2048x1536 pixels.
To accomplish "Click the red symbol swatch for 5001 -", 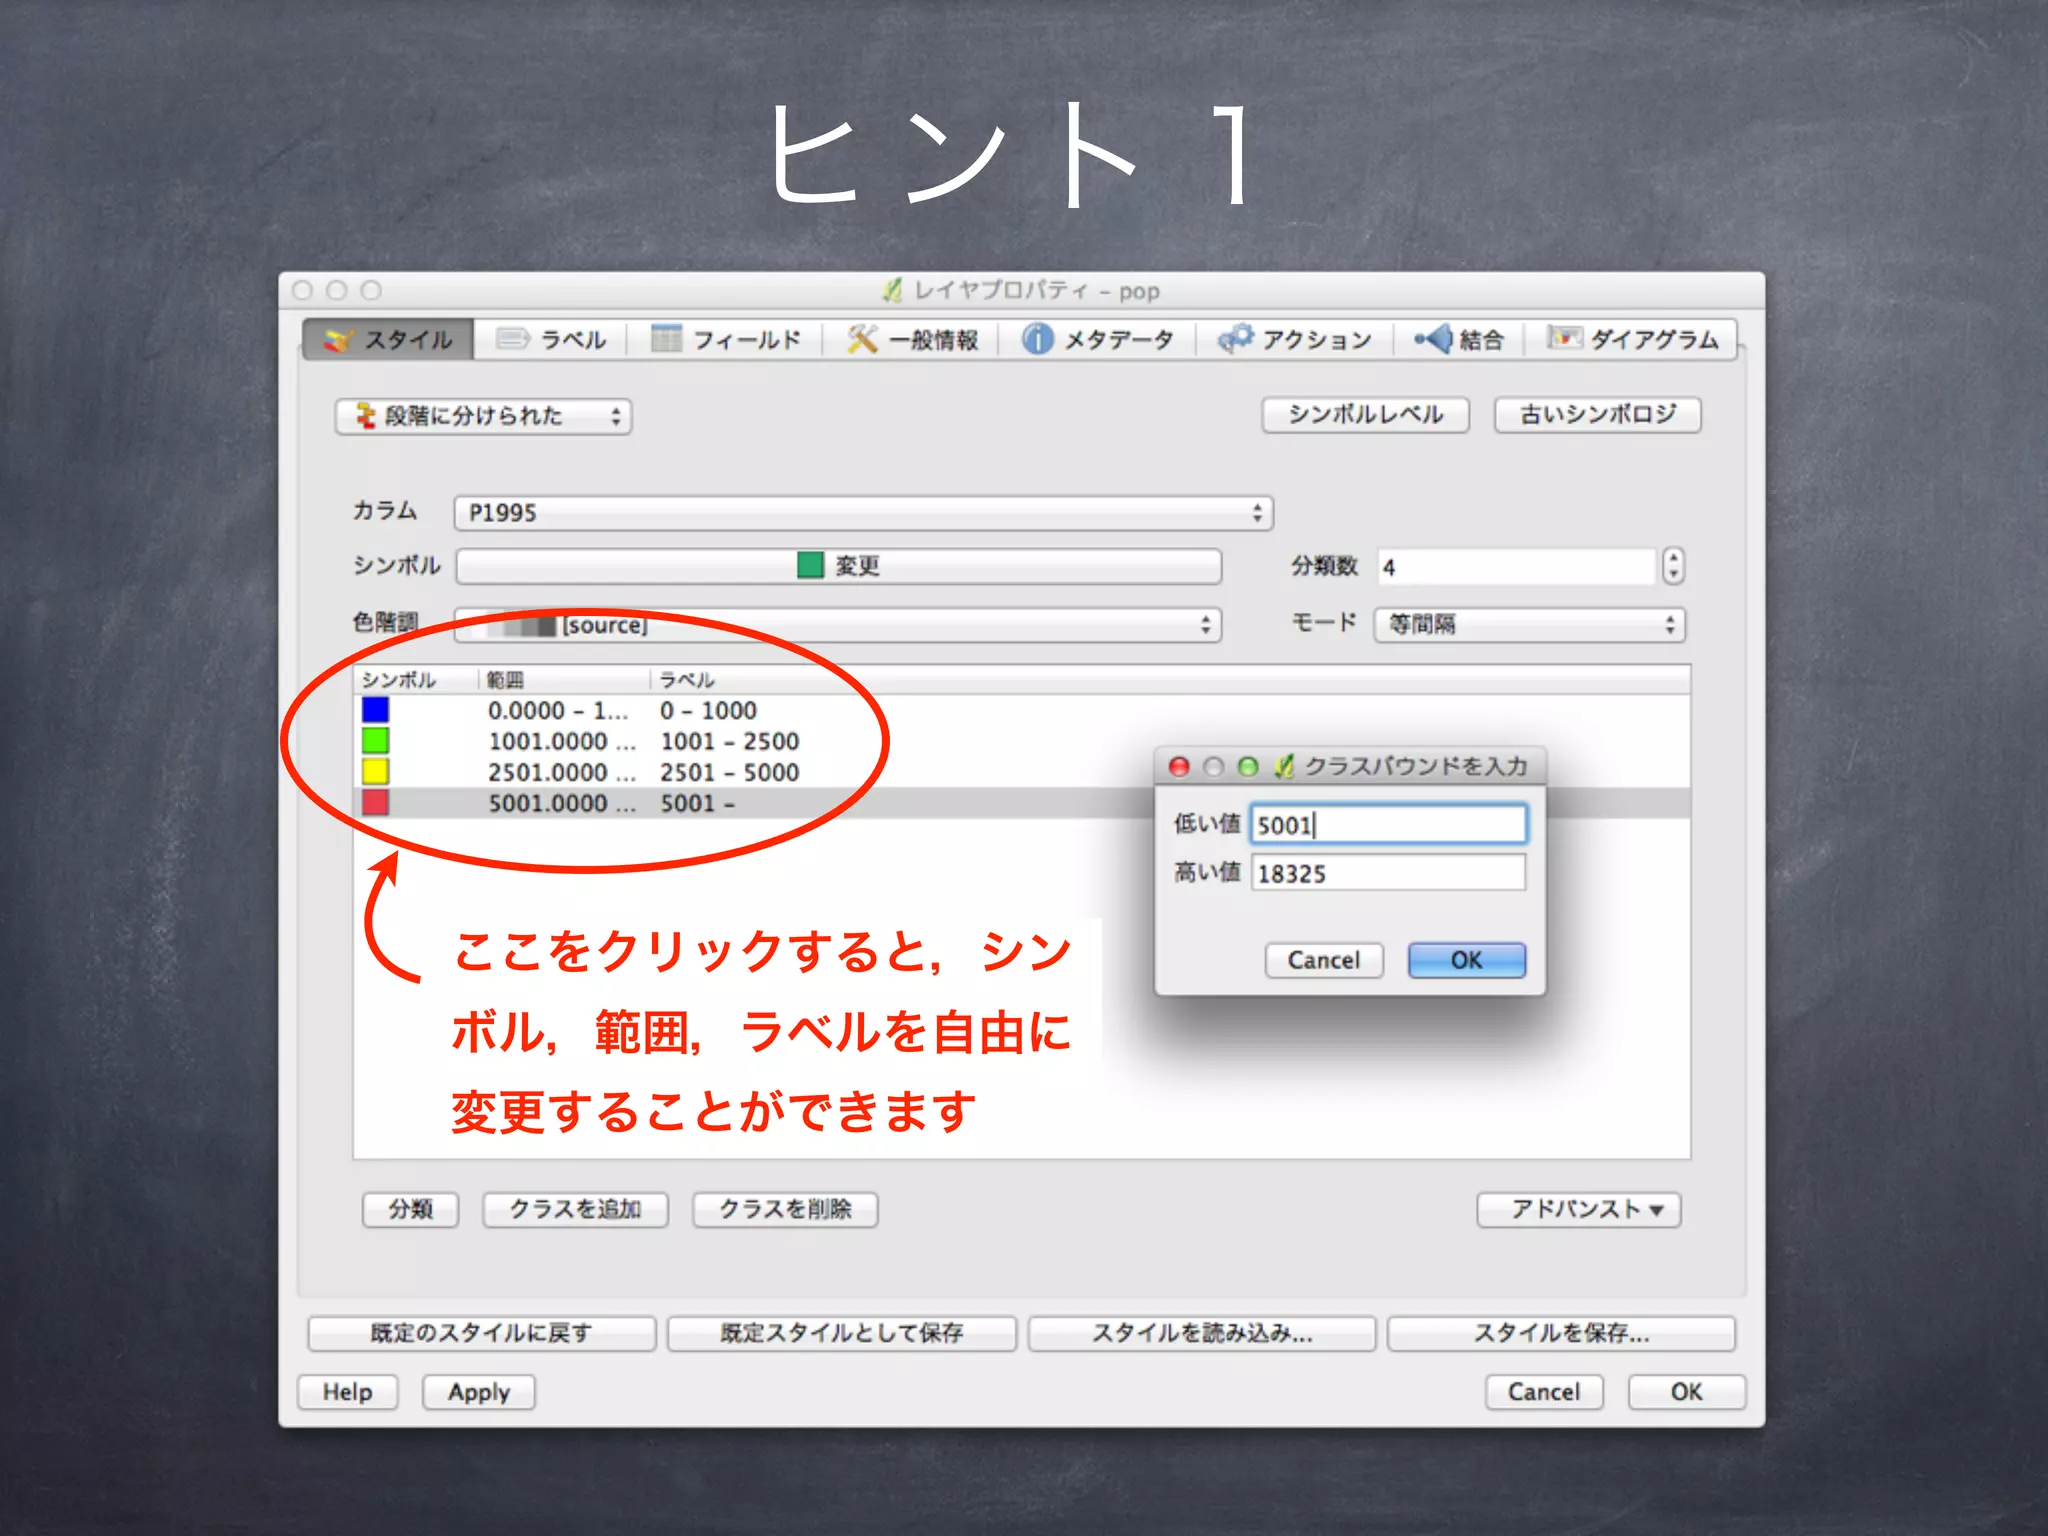I will tap(375, 803).
